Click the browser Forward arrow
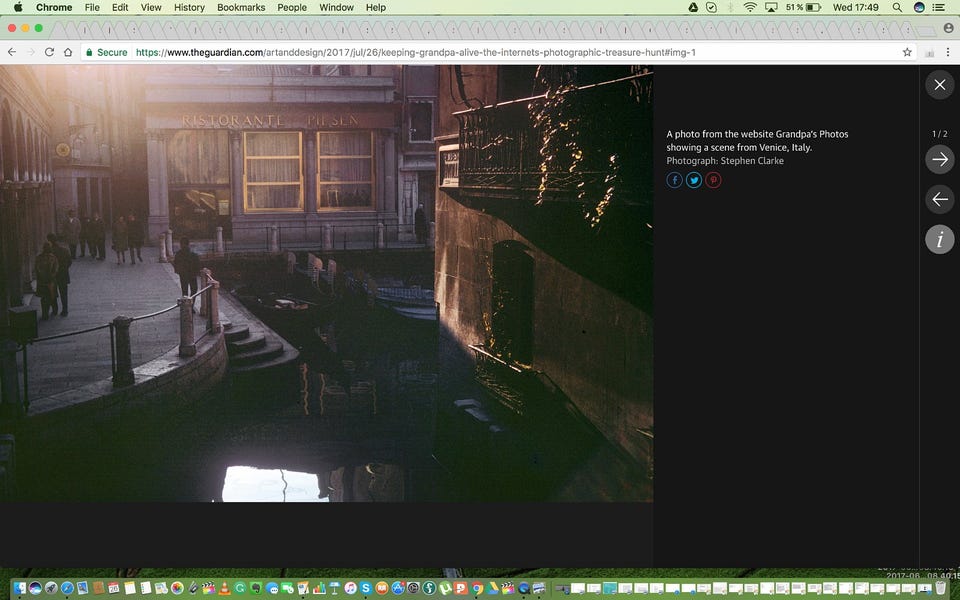Screen dimensions: 960x600 tap(31, 52)
